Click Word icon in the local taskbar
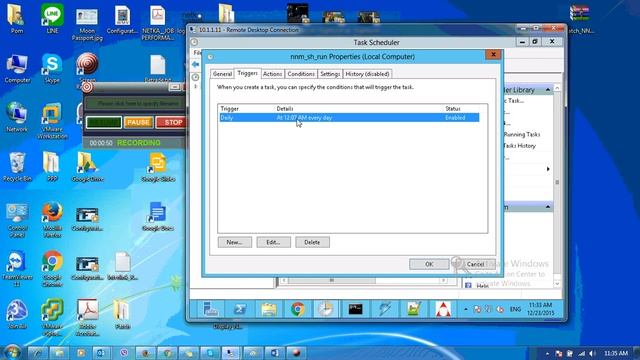640x360 pixels. click(x=274, y=353)
